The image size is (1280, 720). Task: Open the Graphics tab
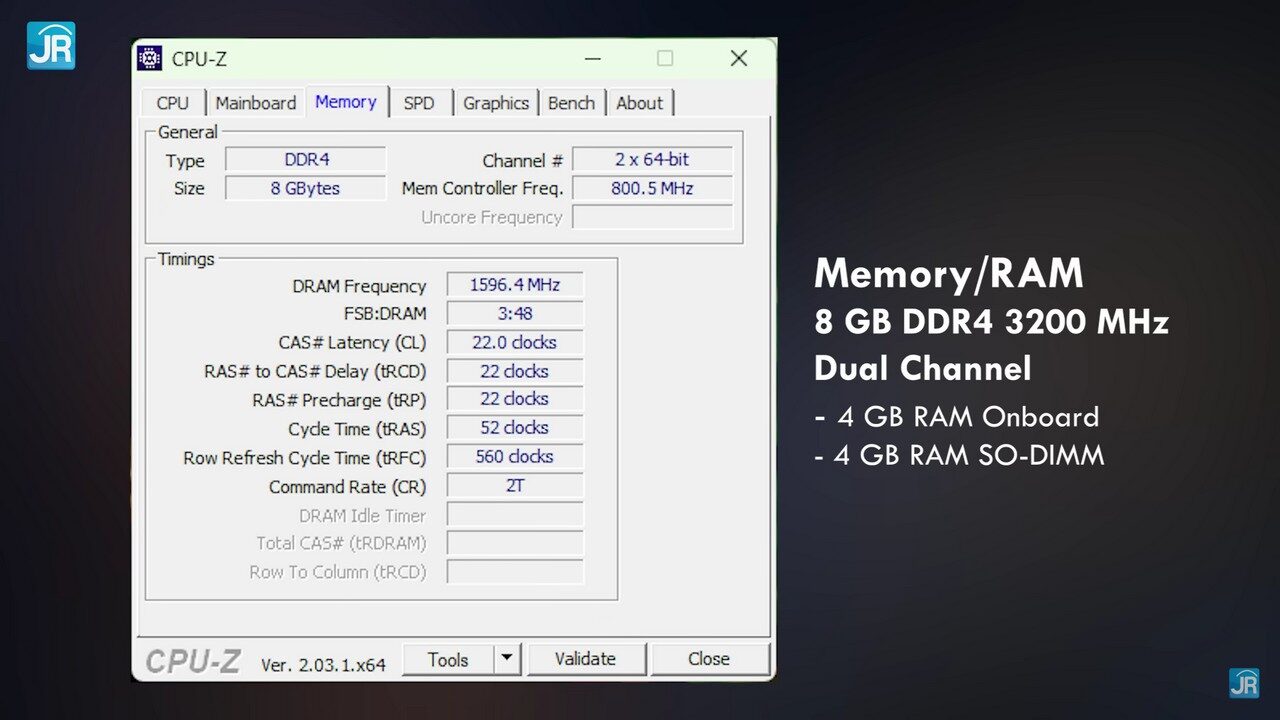[x=496, y=102]
